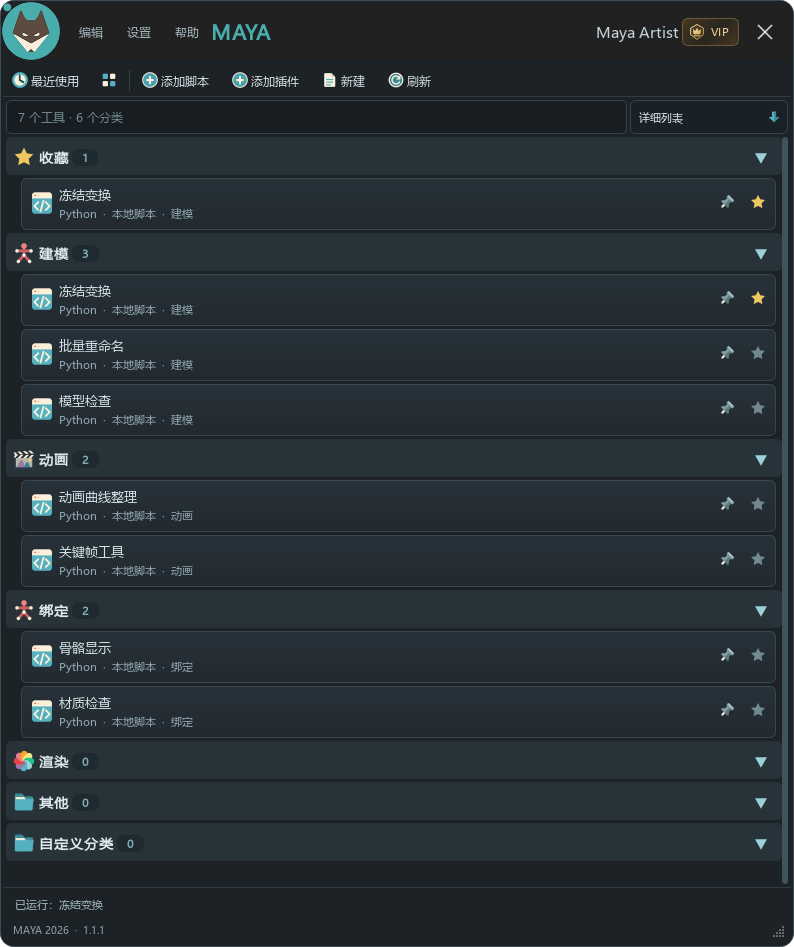
Task: Focus the tool search field
Action: pos(316,117)
